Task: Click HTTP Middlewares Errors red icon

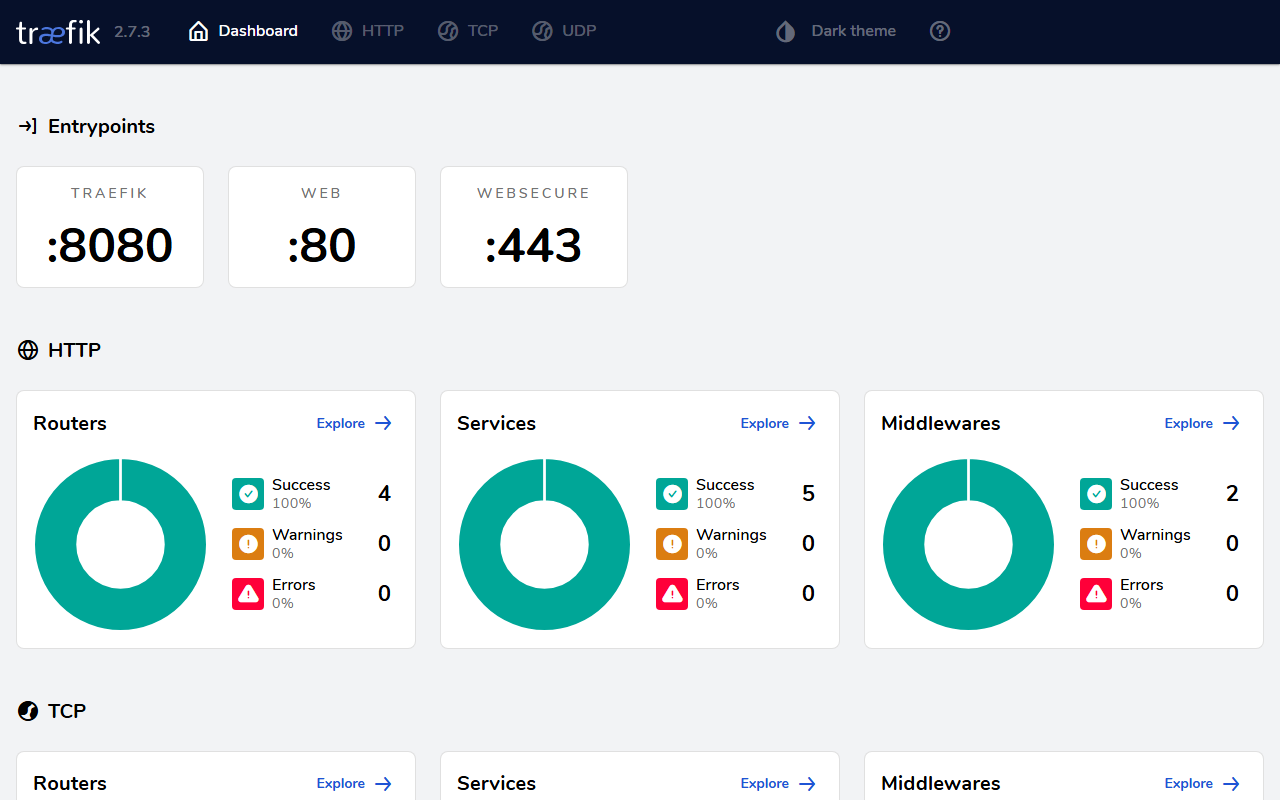Action: click(x=1096, y=594)
